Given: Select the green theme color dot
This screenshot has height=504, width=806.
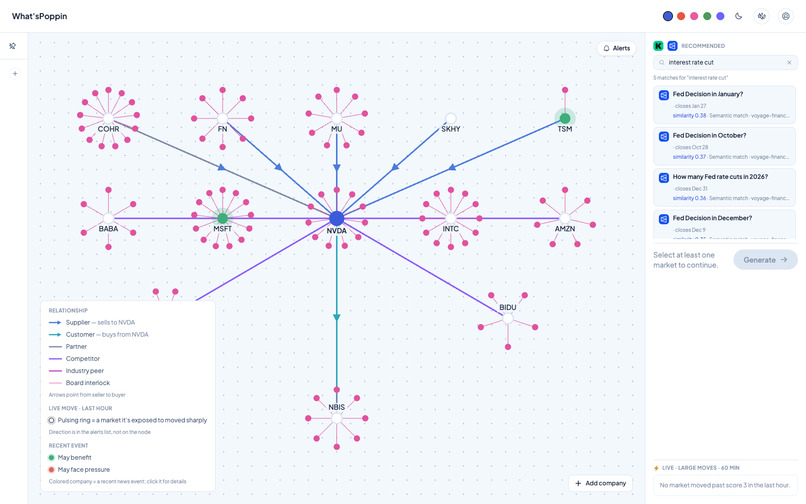Looking at the screenshot, I should coord(707,16).
